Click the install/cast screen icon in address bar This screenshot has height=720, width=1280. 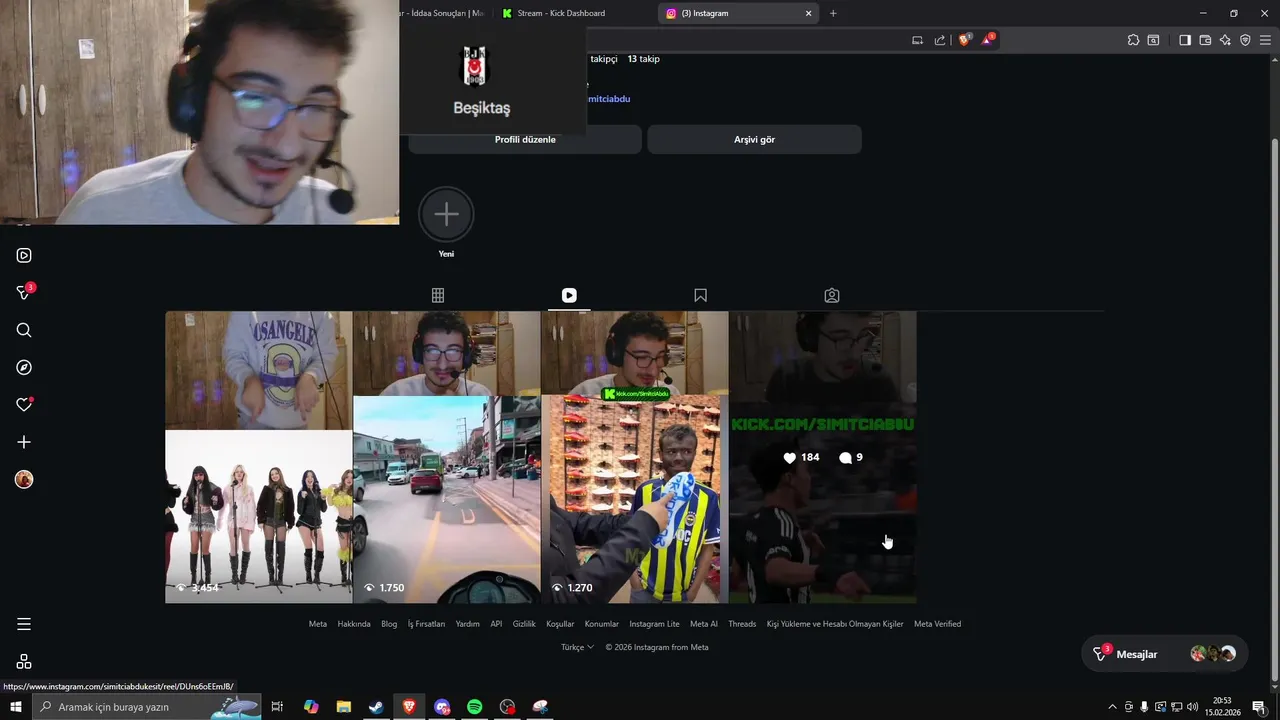pos(917,40)
